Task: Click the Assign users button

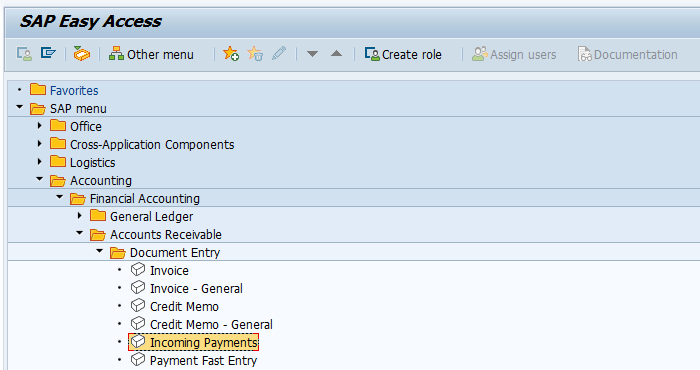Action: pyautogui.click(x=514, y=54)
